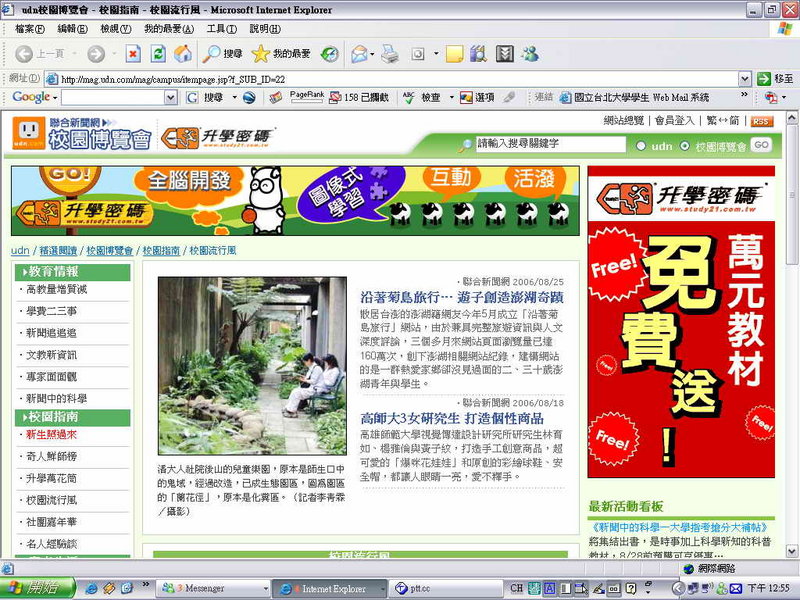Click the Stop button in IE toolbar
Screen dimensions: 800x600
pos(133,54)
